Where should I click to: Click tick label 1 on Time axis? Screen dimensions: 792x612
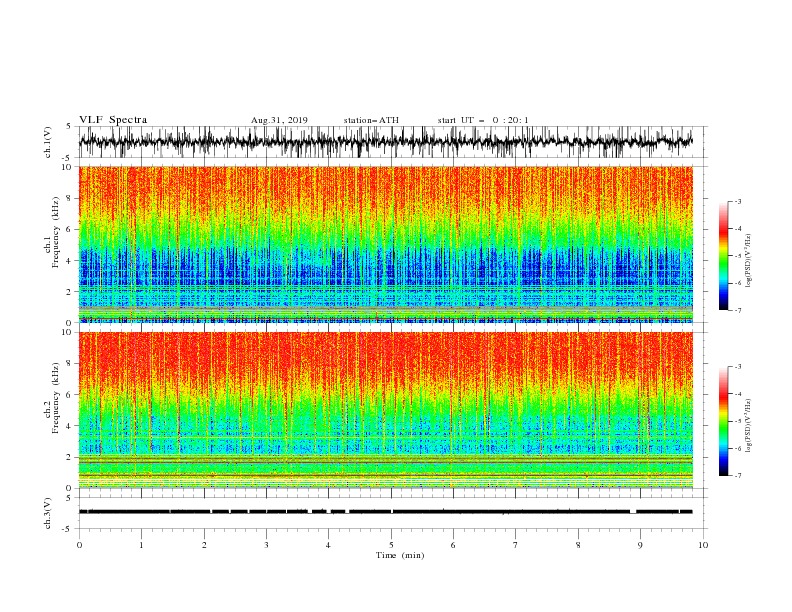click(x=141, y=545)
